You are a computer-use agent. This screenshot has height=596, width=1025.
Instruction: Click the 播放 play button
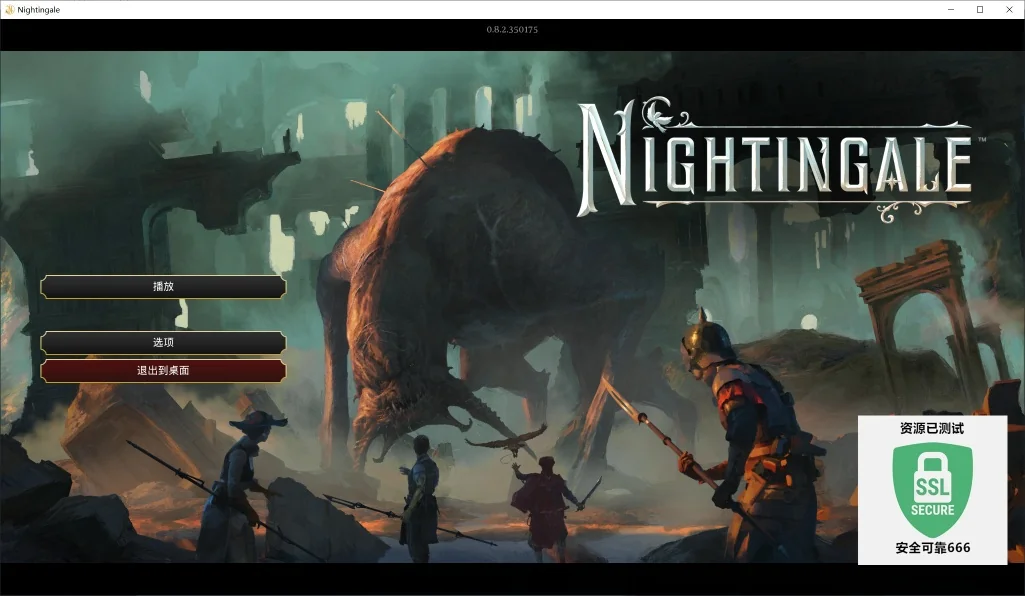163,287
